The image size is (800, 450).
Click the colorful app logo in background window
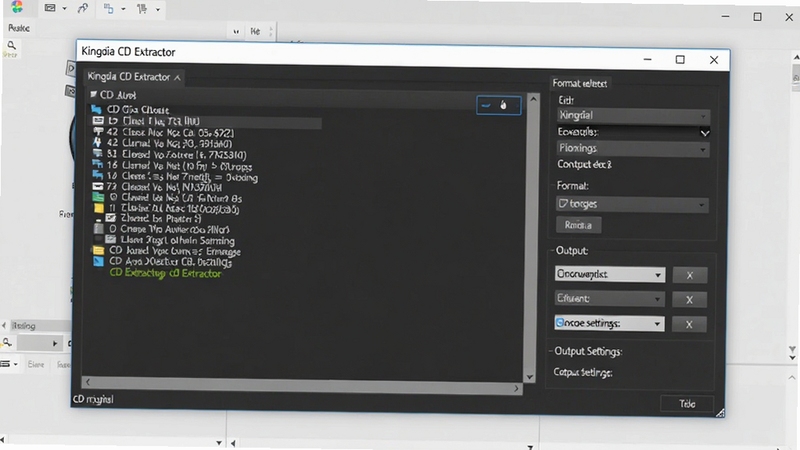pos(17,7)
